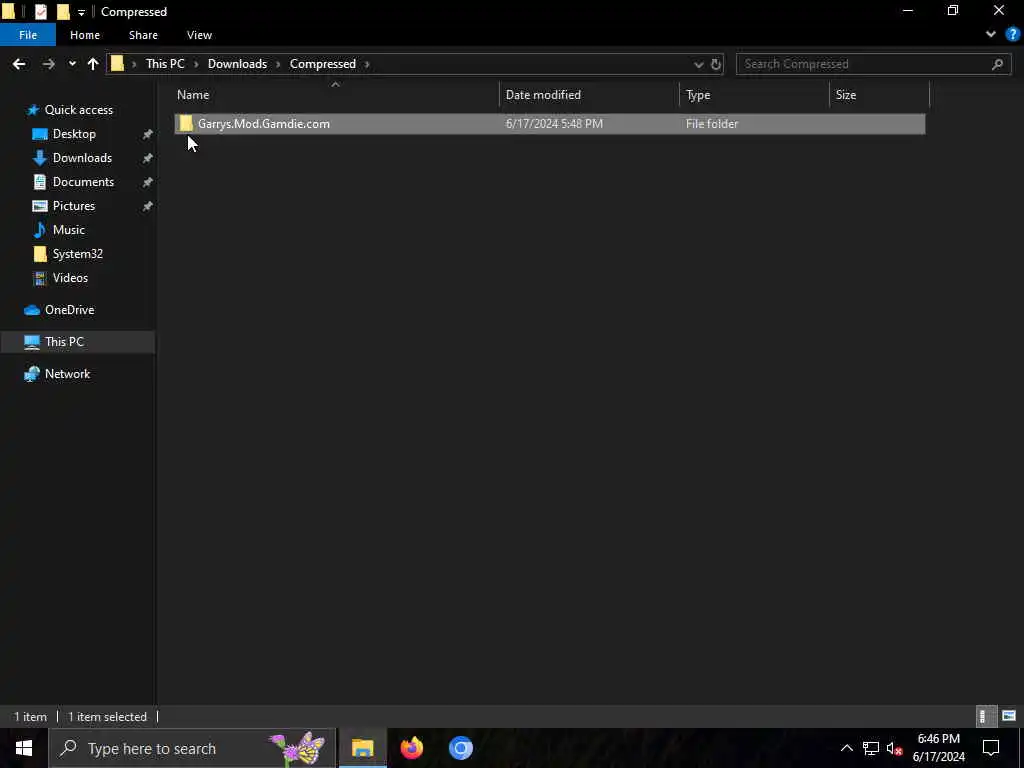
Task: Open Network in the navigation pane
Action: click(x=67, y=374)
